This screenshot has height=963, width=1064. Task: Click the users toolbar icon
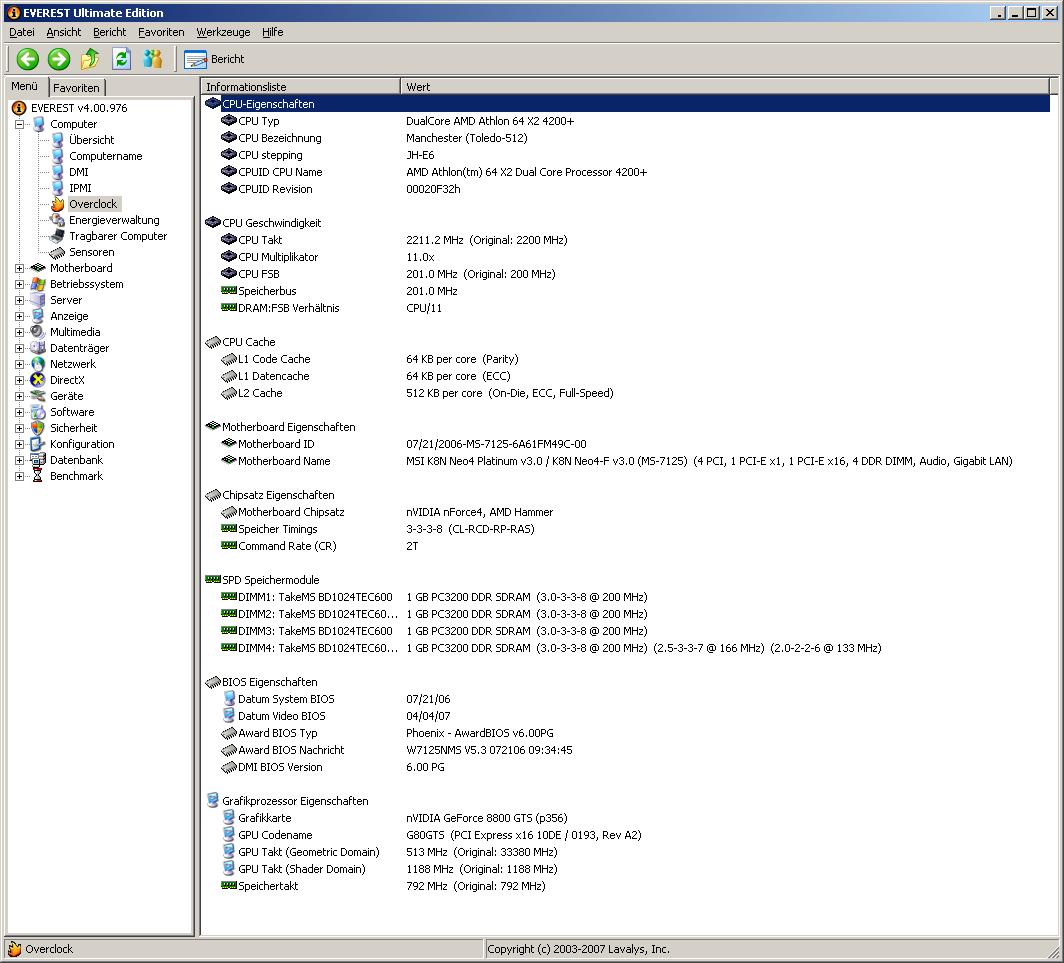153,59
